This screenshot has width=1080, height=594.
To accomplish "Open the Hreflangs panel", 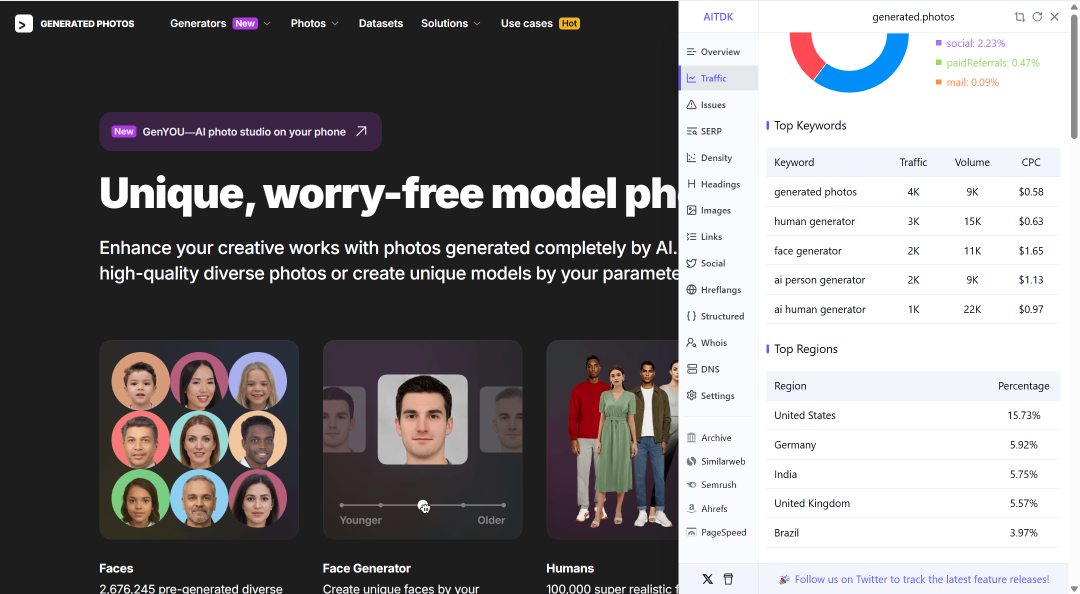I will coord(718,289).
